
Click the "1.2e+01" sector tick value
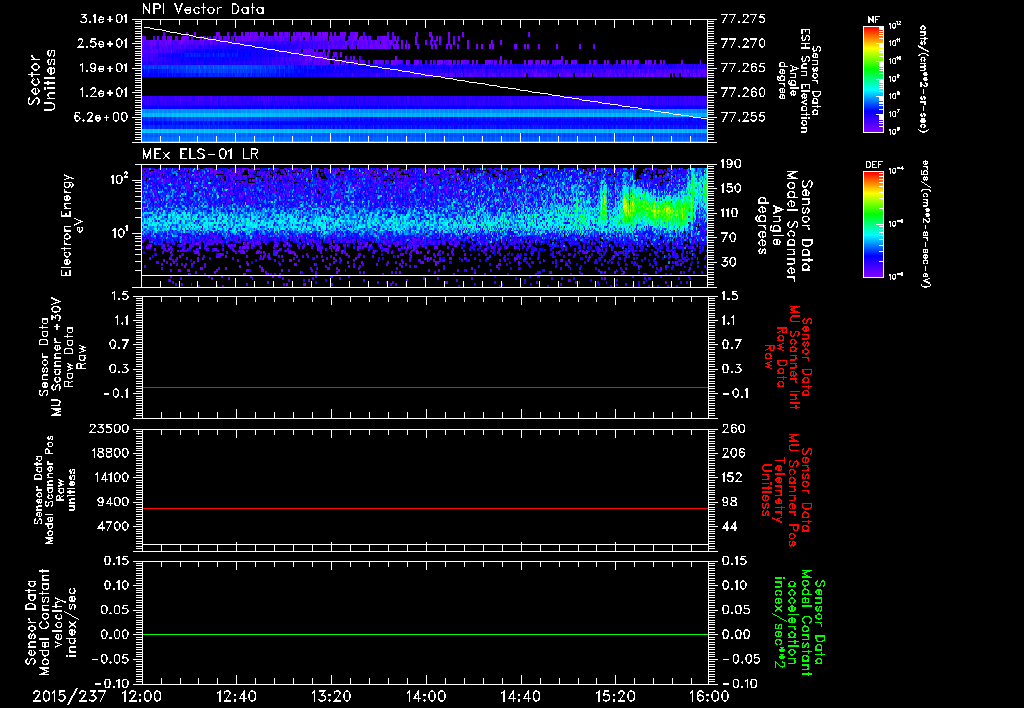pyautogui.click(x=103, y=93)
